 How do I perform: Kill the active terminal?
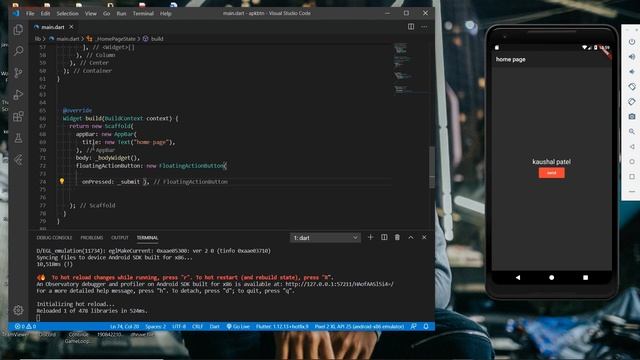click(397, 237)
